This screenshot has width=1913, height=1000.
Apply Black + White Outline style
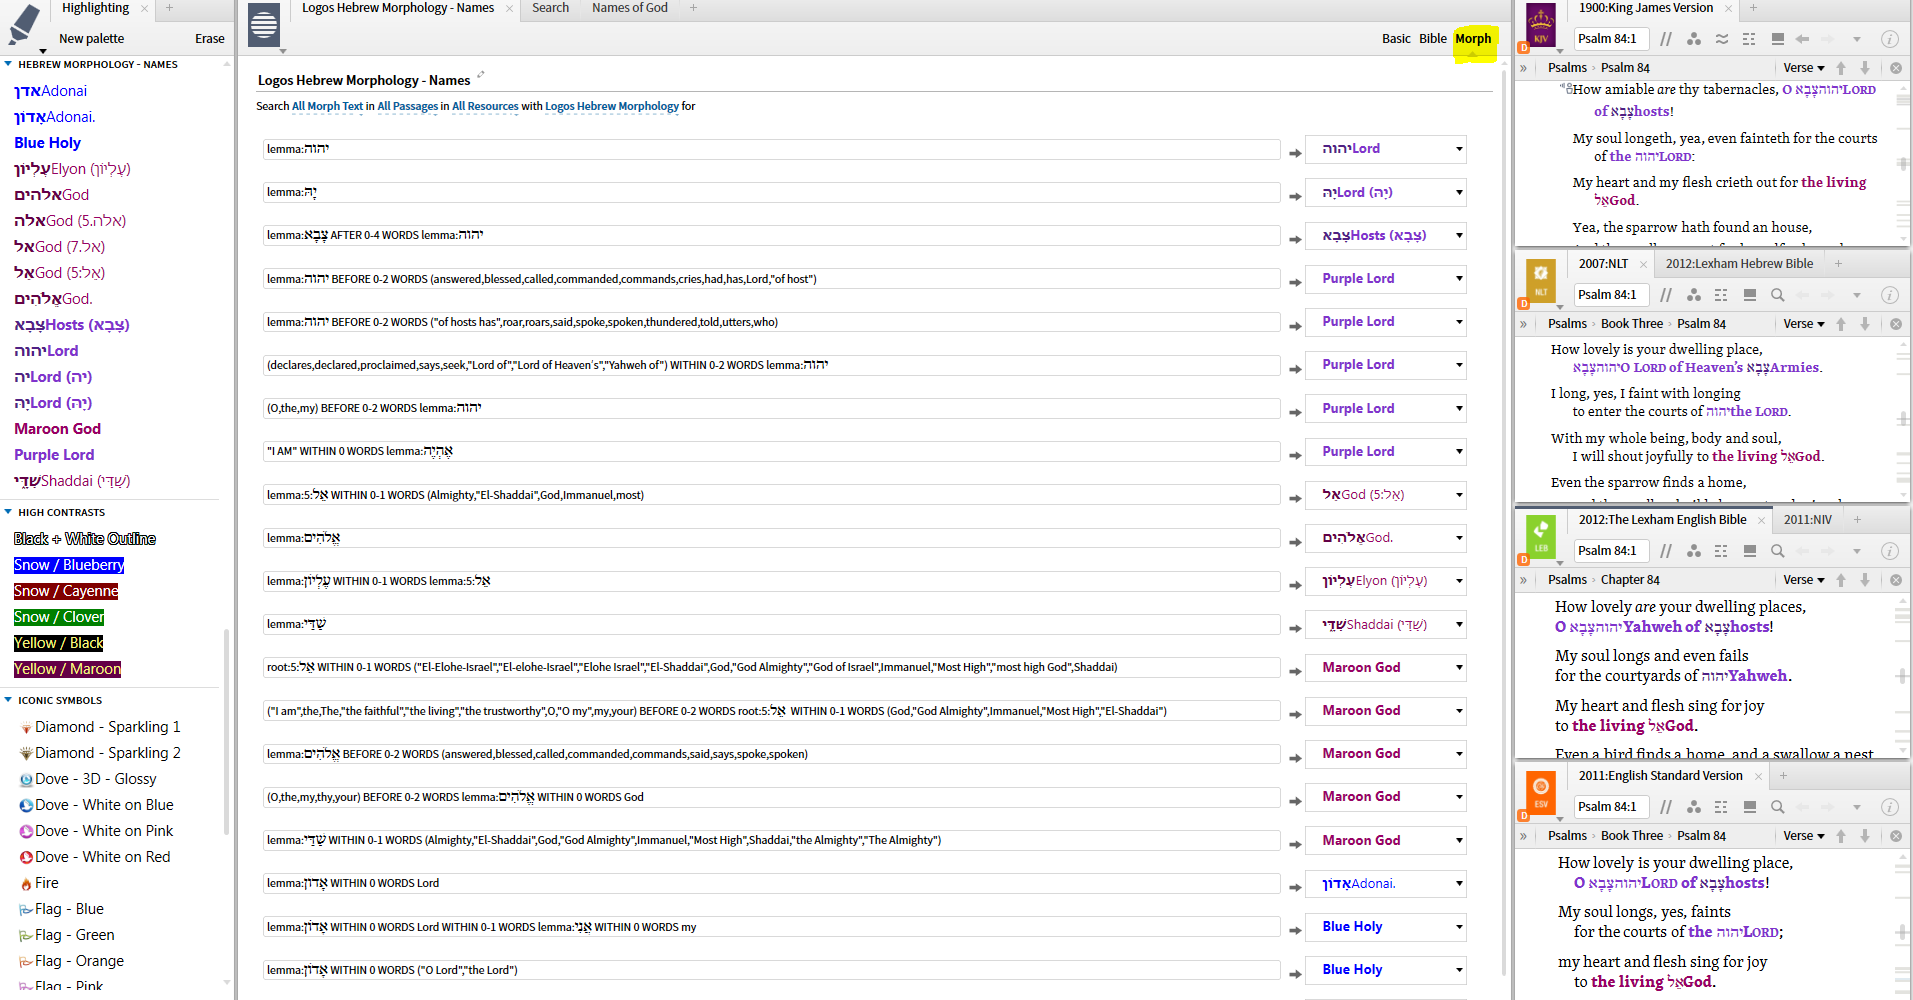point(85,539)
